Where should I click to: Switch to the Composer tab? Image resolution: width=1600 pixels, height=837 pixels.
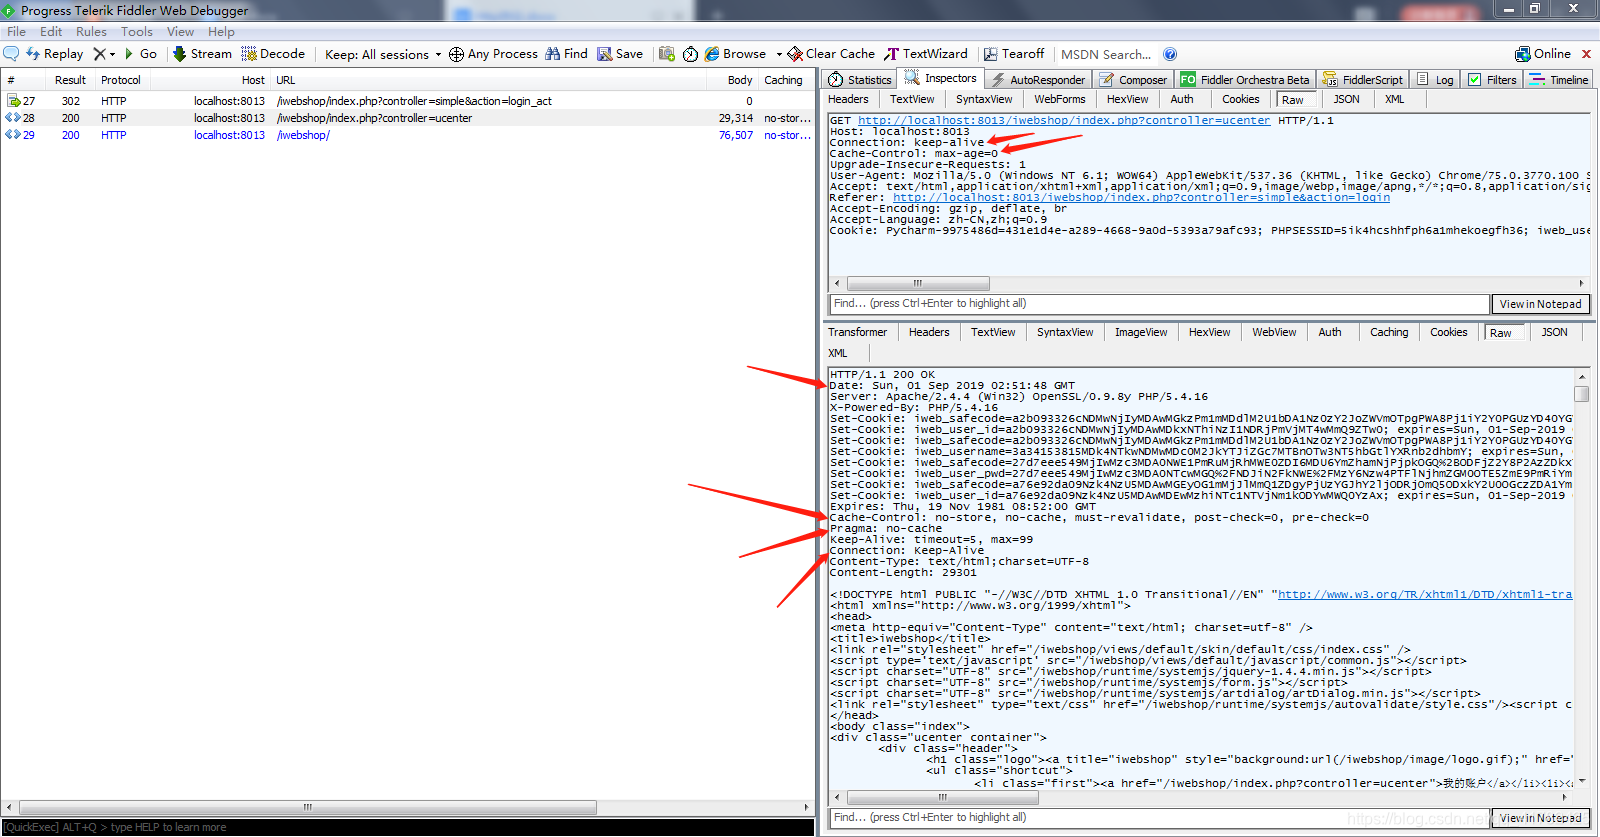click(x=1133, y=80)
